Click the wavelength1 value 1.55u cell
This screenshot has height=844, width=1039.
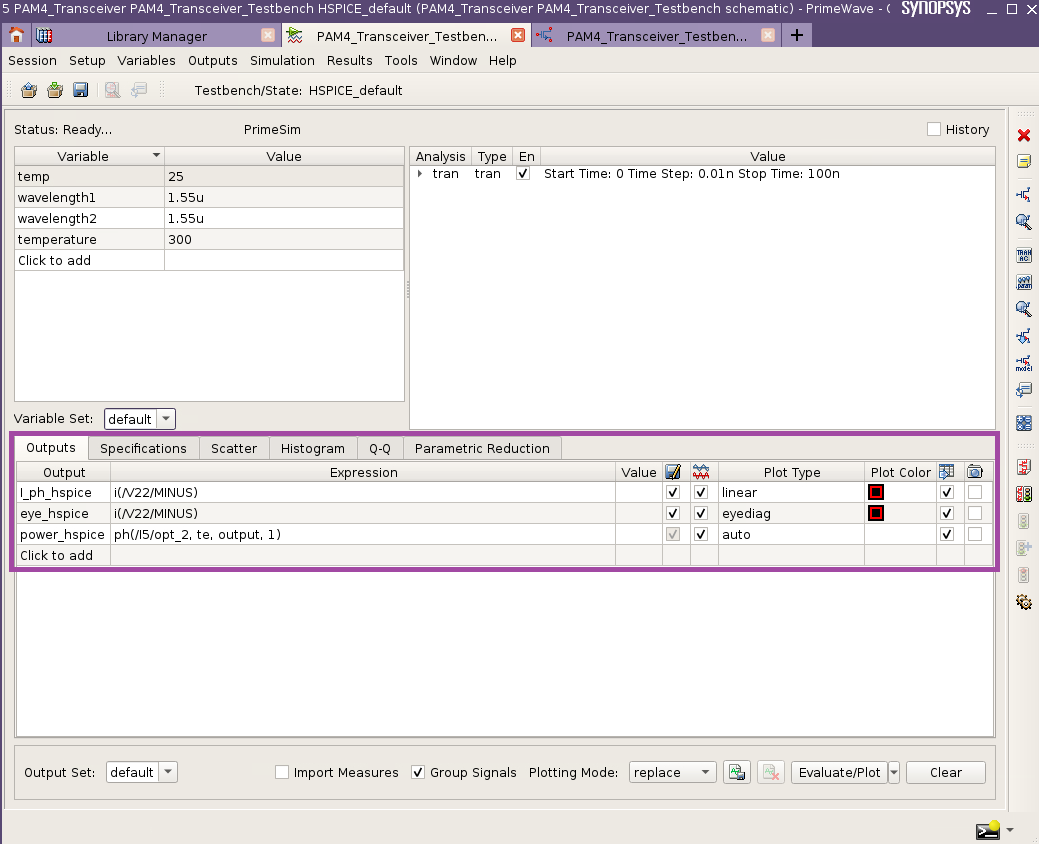click(284, 197)
